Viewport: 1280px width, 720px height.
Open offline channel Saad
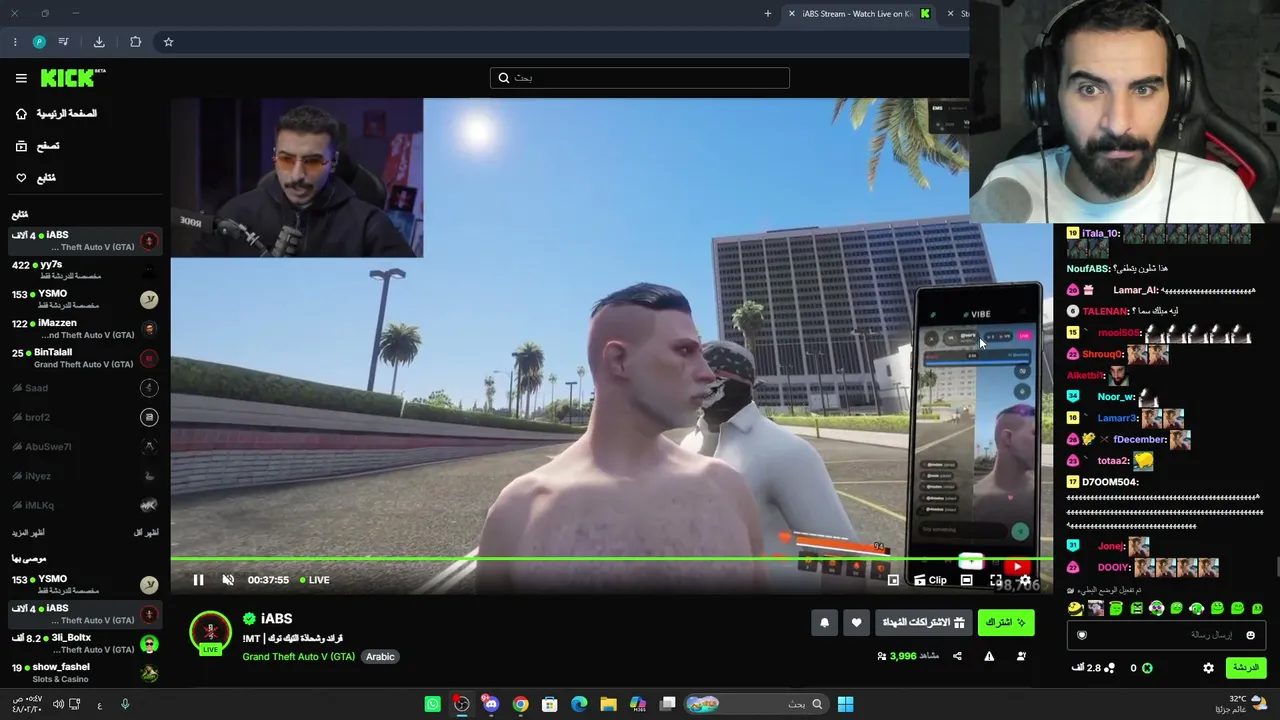[x=84, y=388]
